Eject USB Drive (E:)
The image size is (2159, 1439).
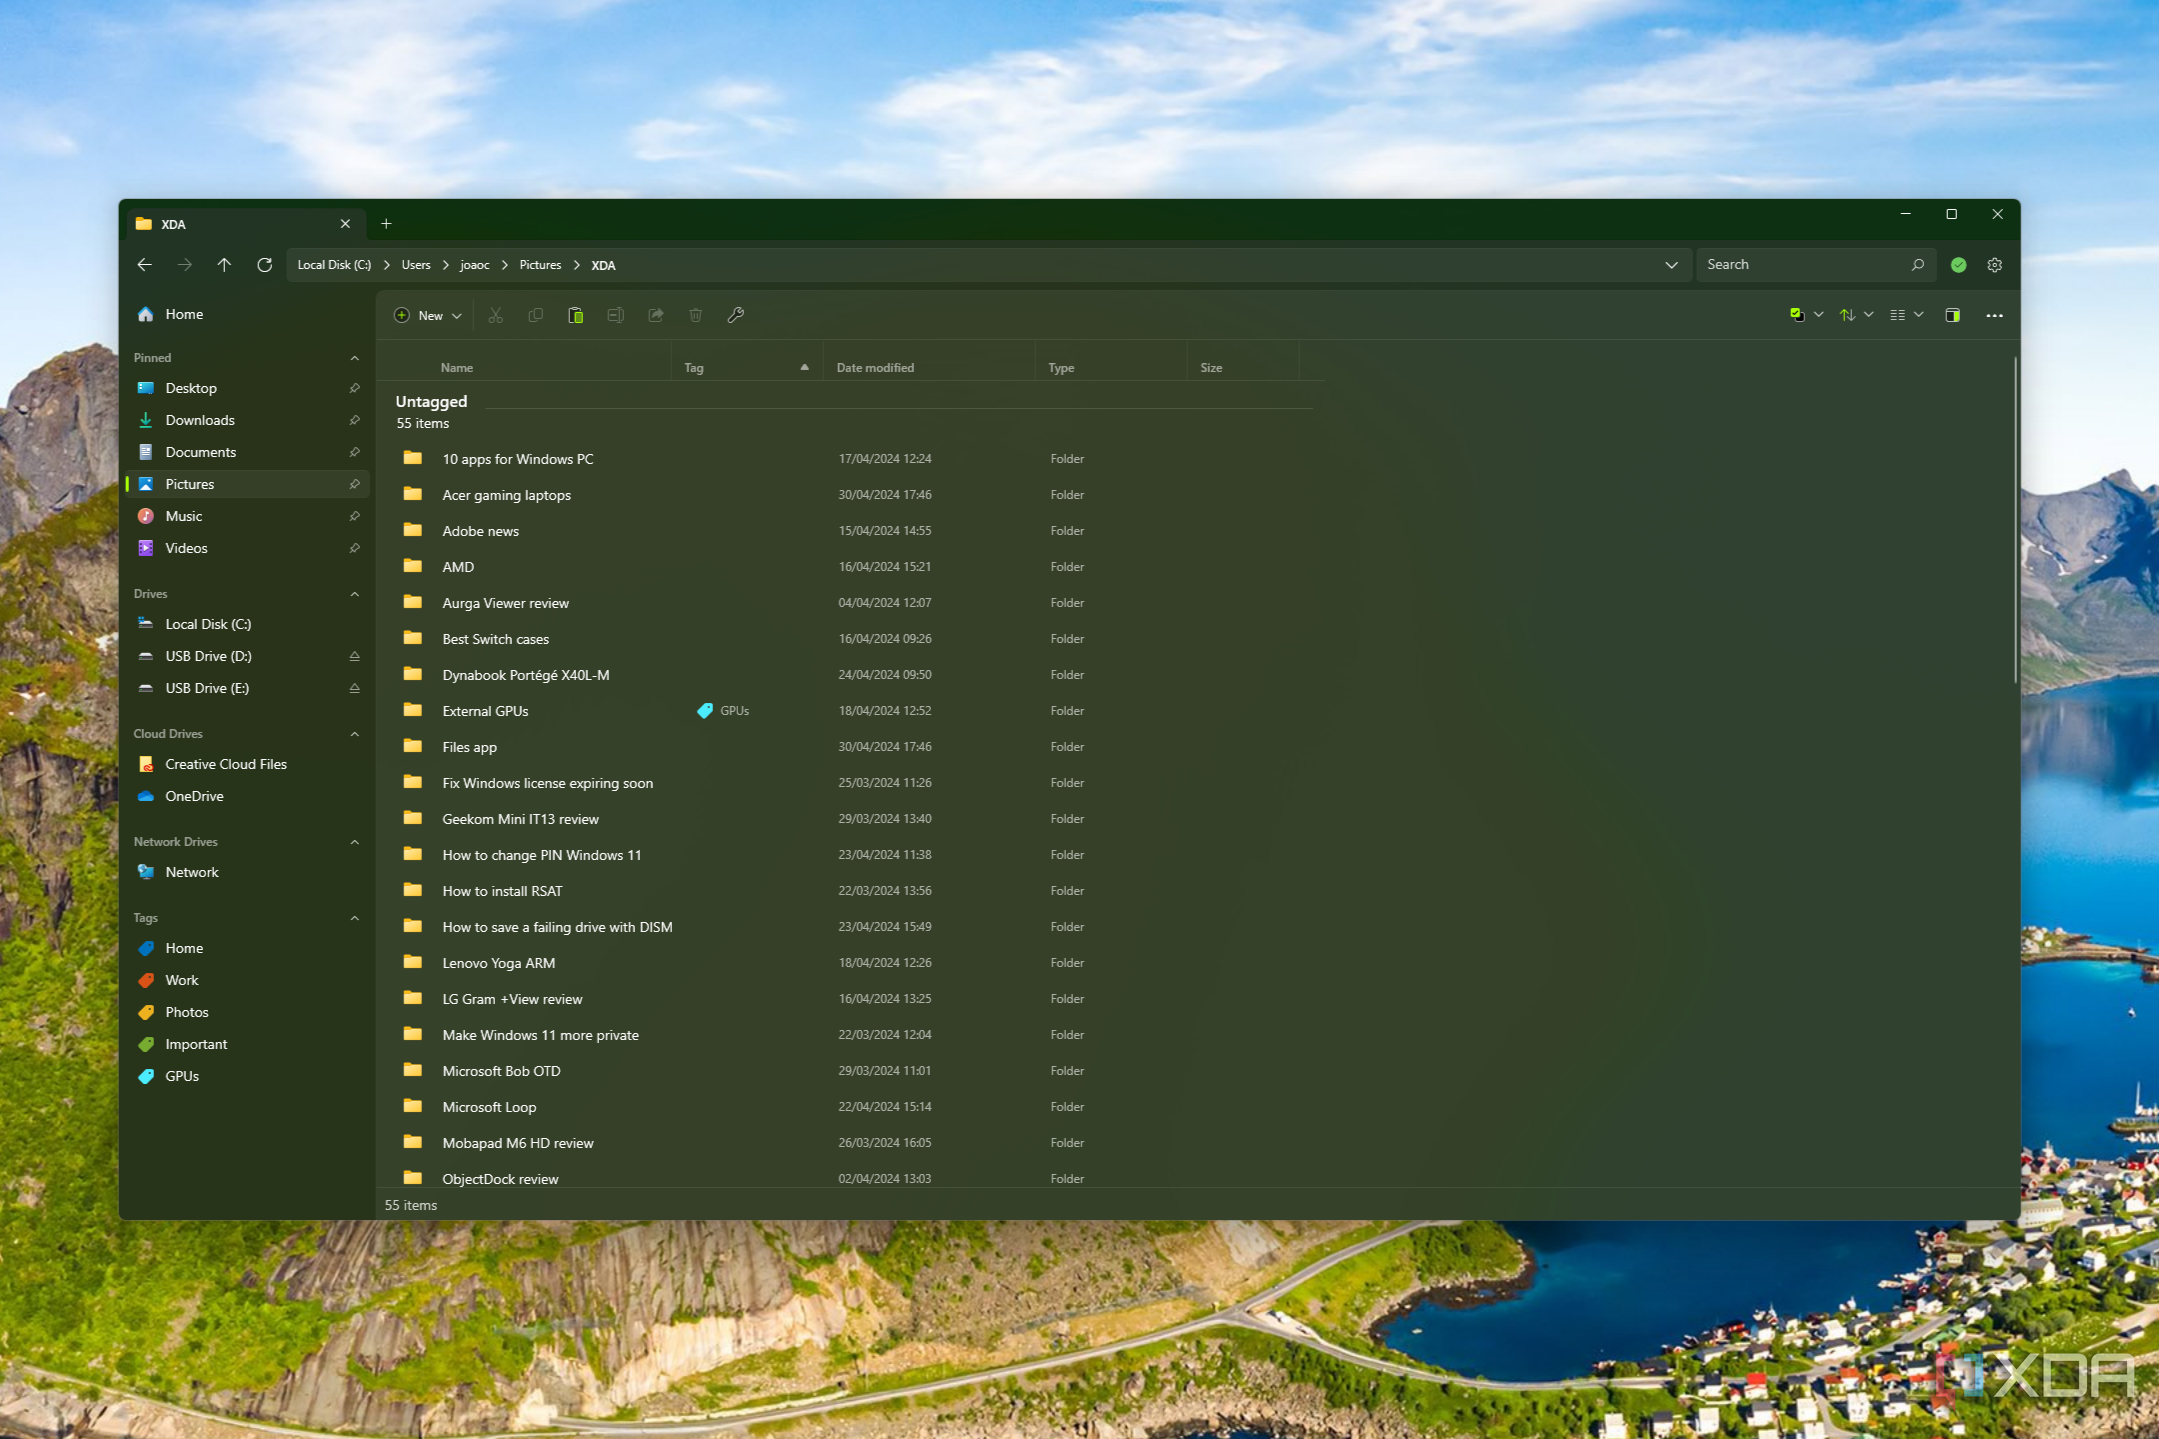coord(354,688)
